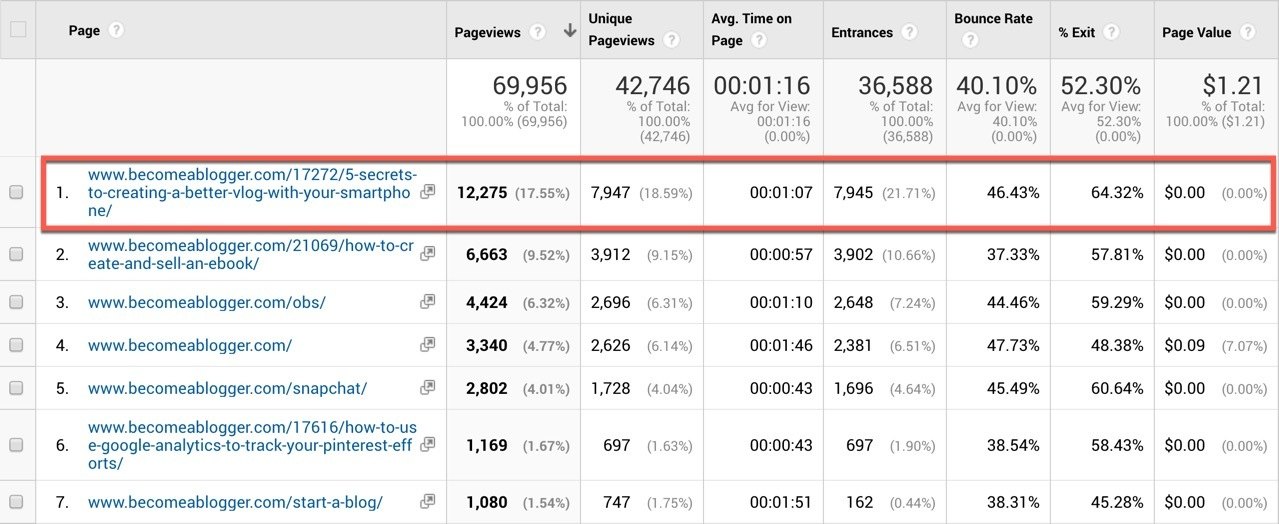Check the box for the /snapchat/ row
The width and height of the screenshot is (1279, 524).
tap(16, 388)
